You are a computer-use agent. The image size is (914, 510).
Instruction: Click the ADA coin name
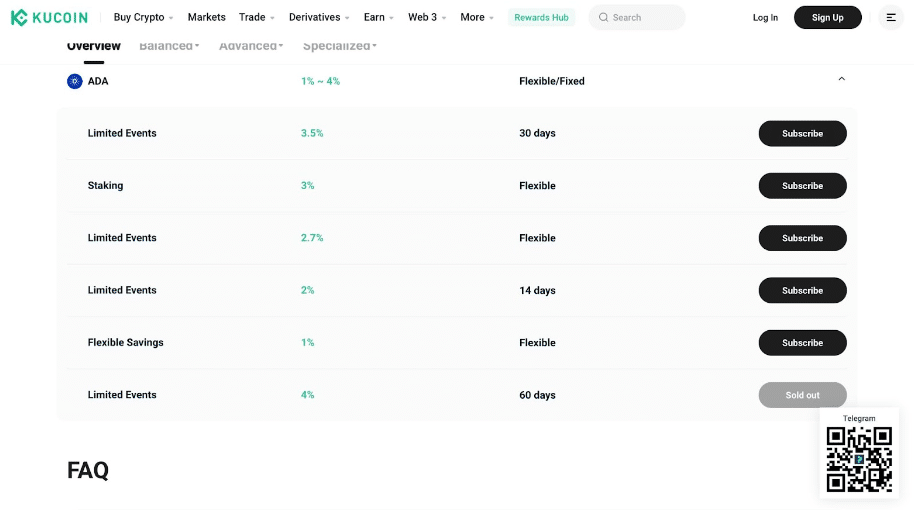click(98, 81)
